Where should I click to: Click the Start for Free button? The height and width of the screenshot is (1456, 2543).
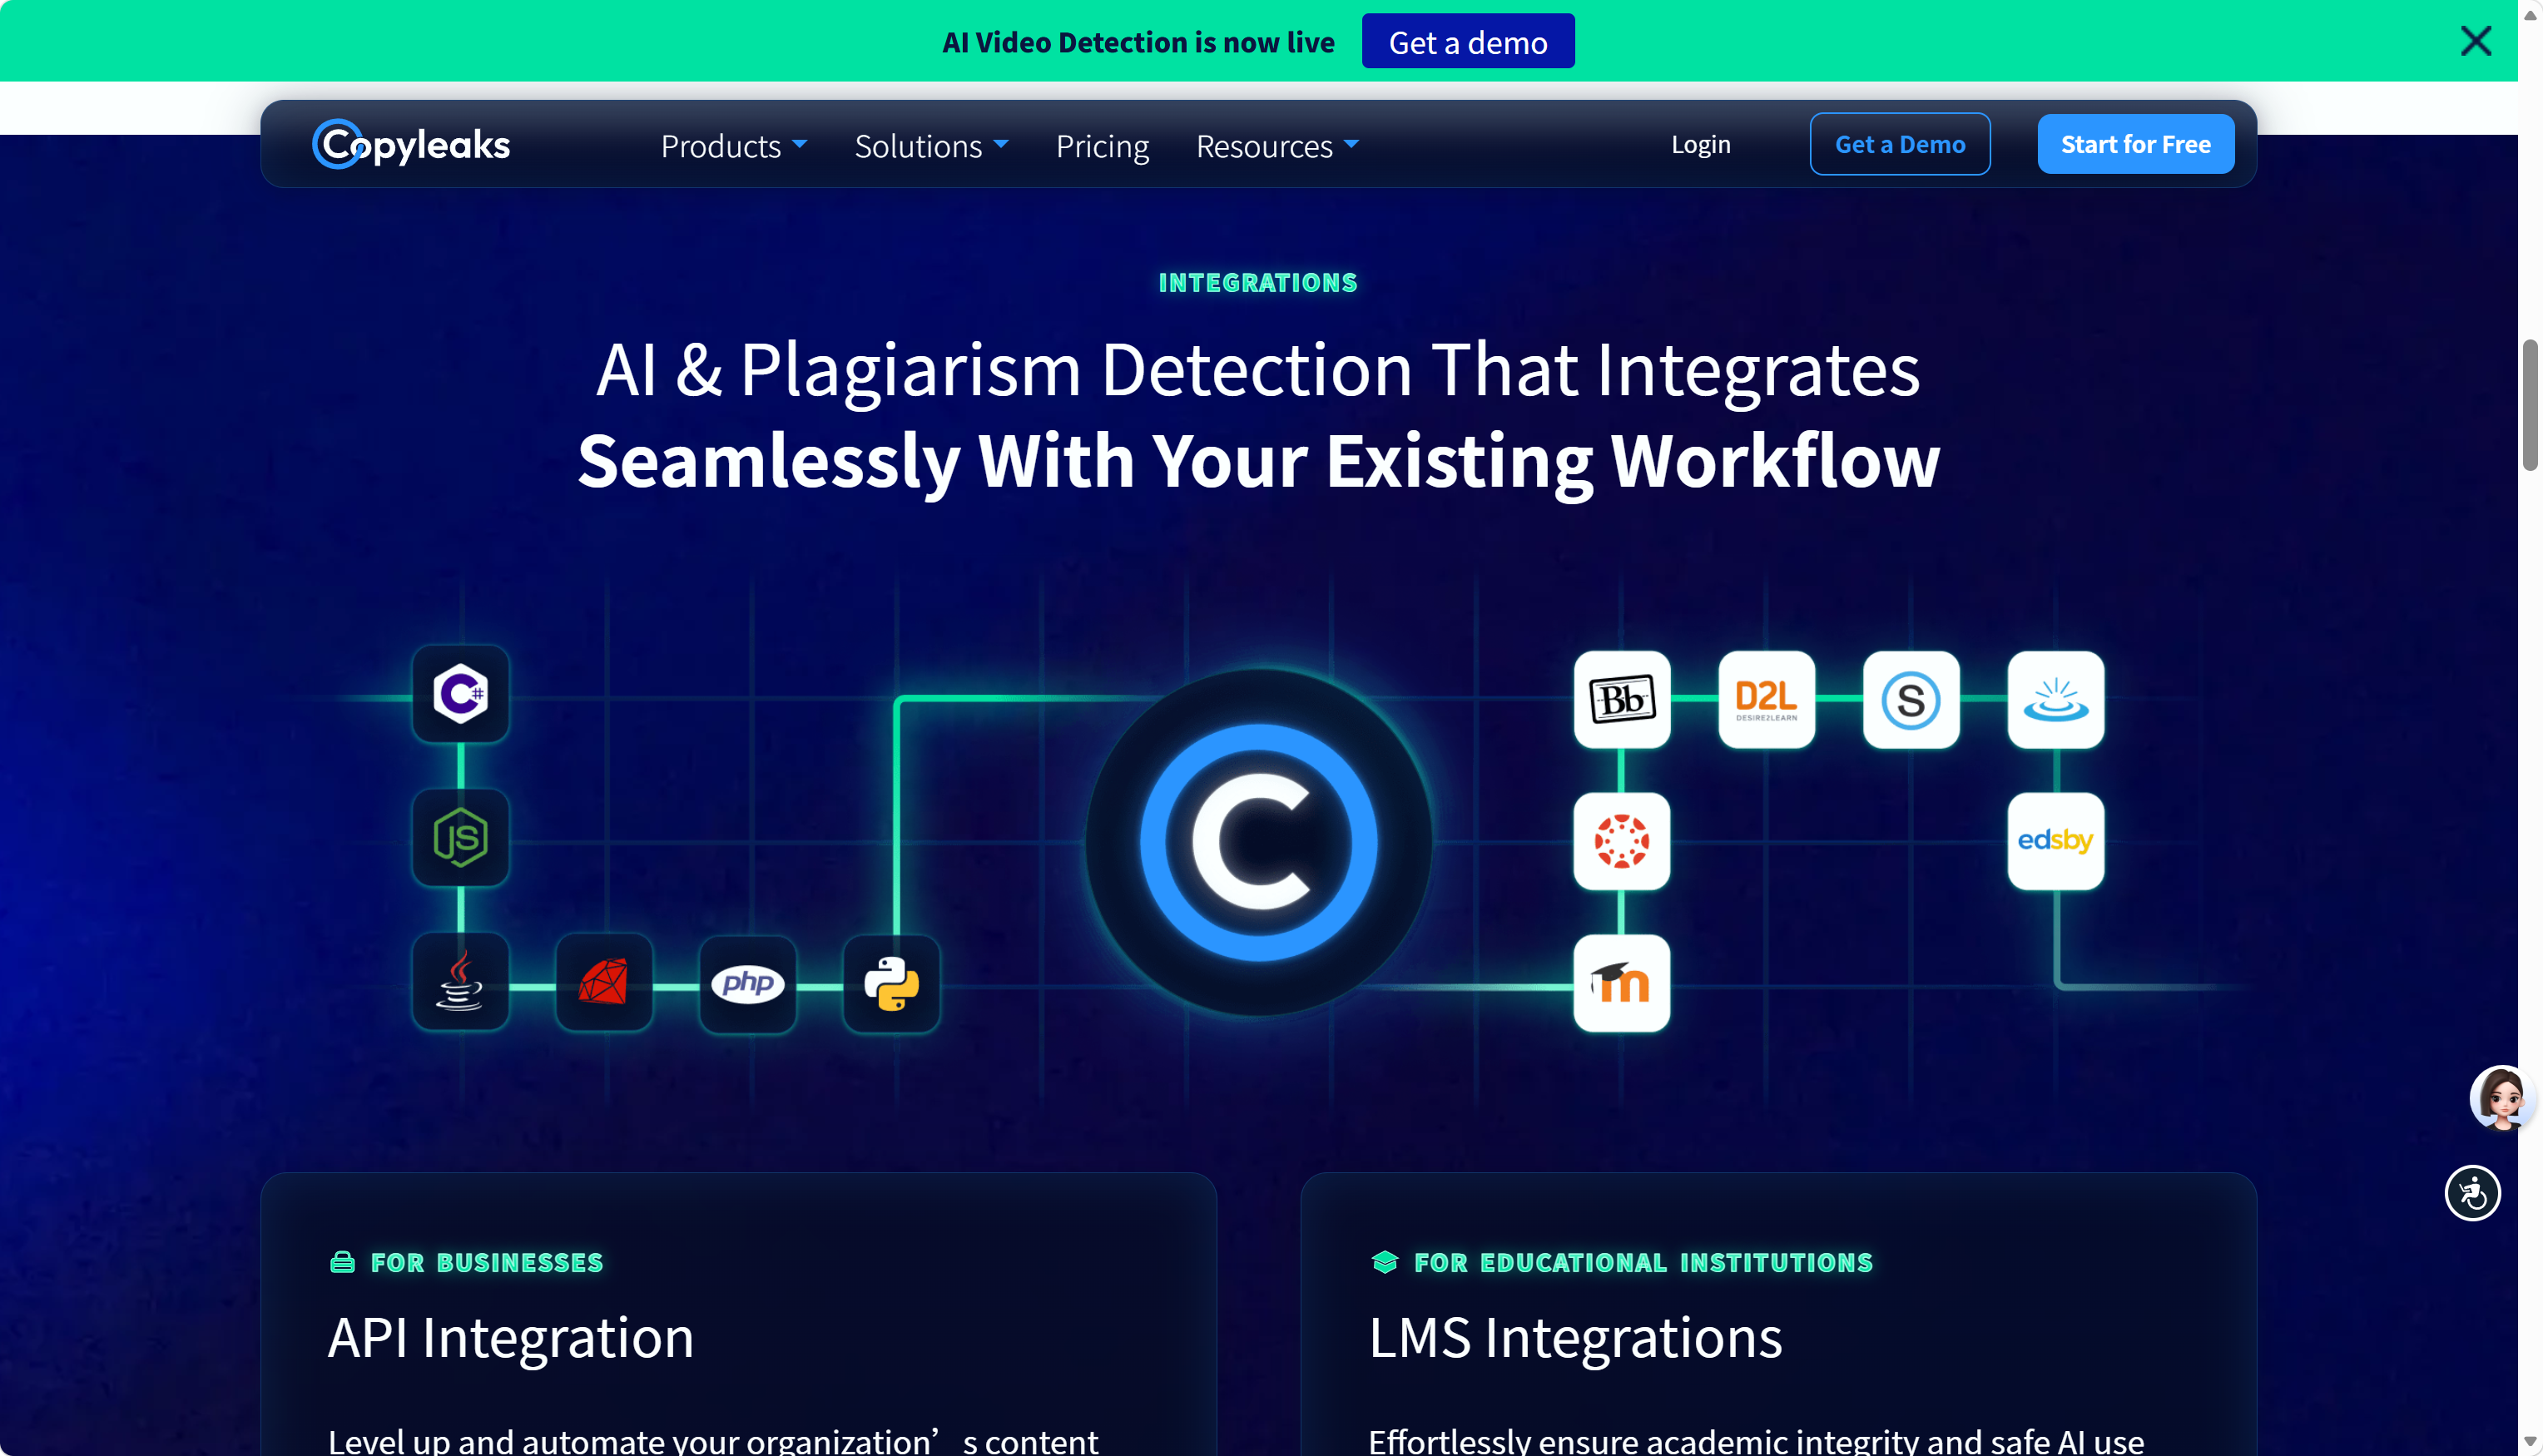tap(2136, 144)
